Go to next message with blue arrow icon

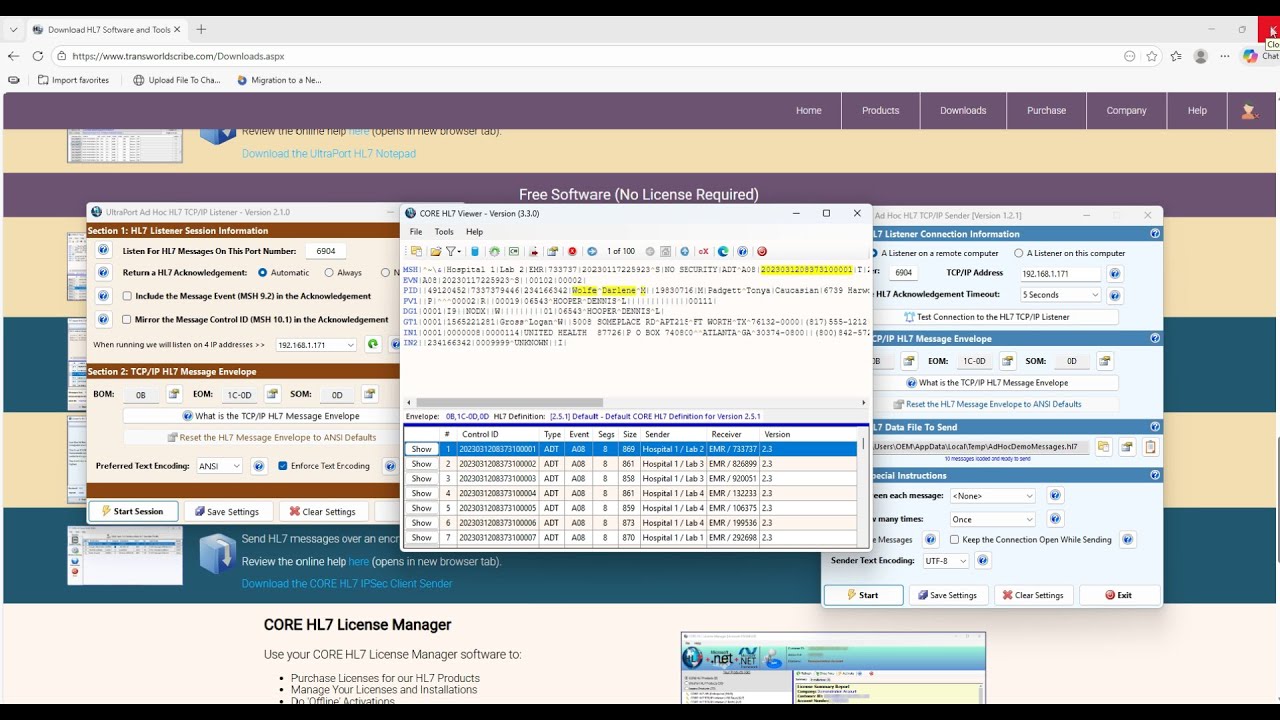[x=592, y=251]
